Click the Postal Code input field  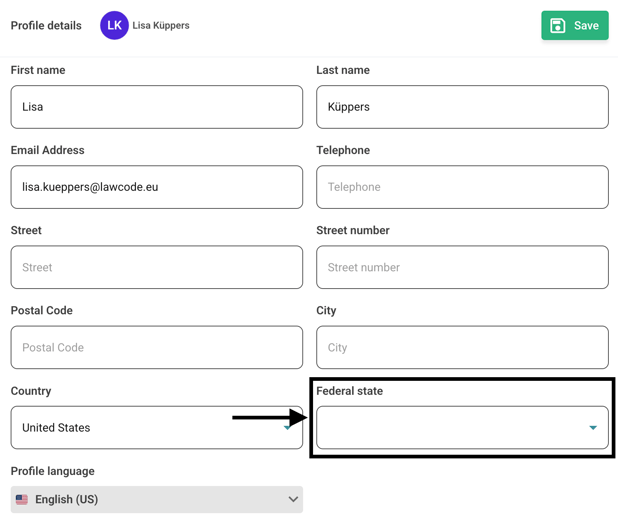[x=156, y=348]
